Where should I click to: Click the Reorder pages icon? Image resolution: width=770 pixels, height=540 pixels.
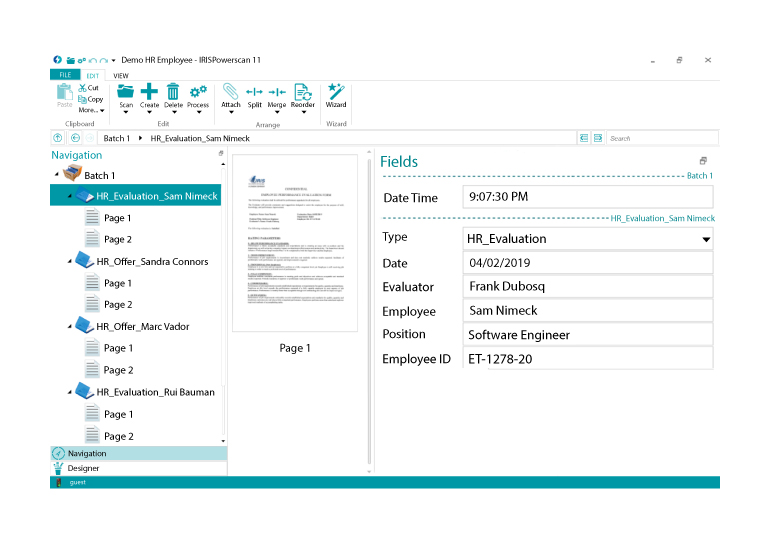[x=302, y=92]
